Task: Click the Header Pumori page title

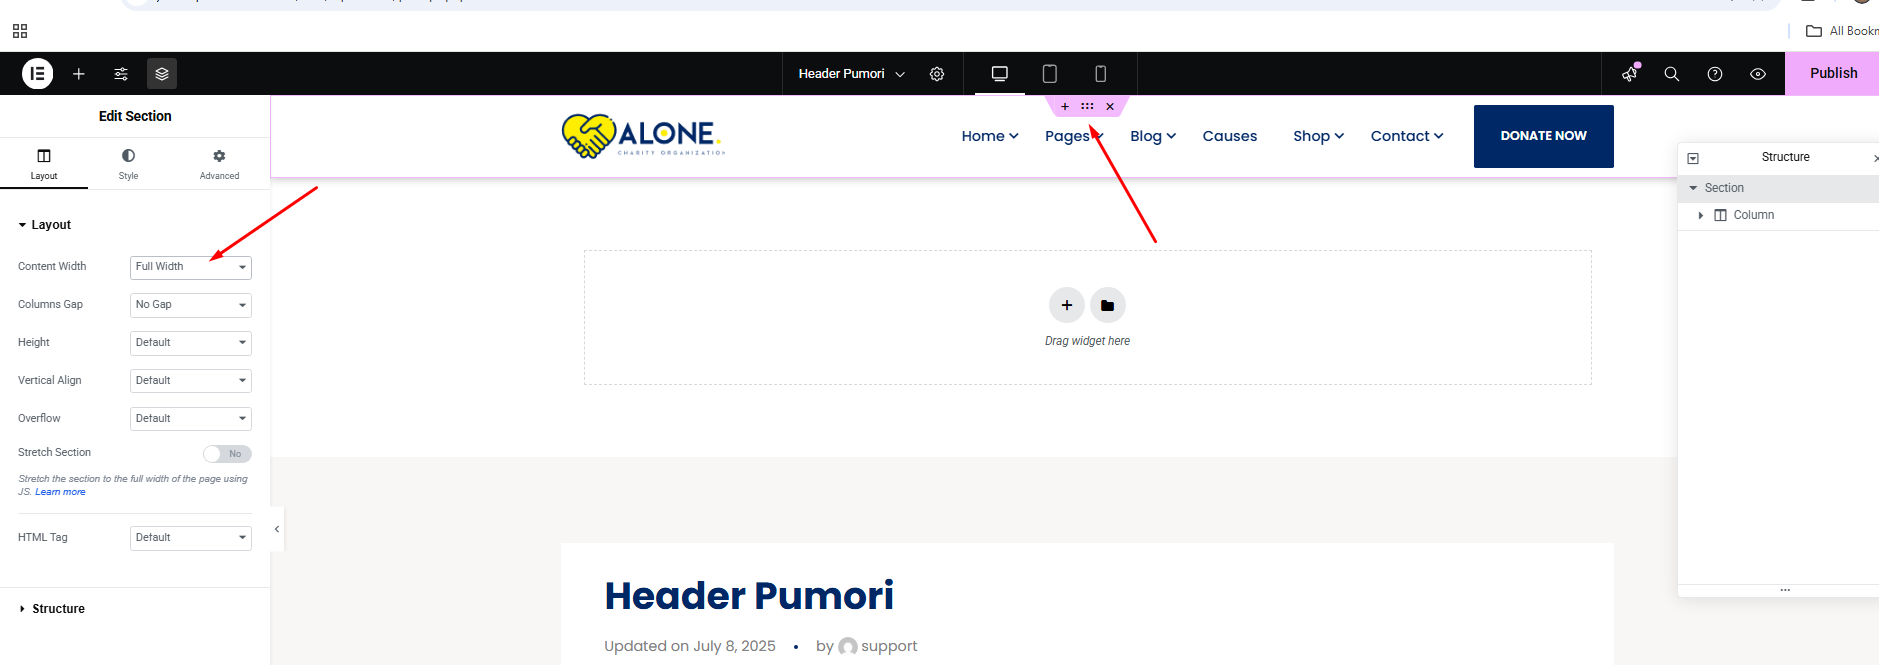Action: [x=749, y=596]
